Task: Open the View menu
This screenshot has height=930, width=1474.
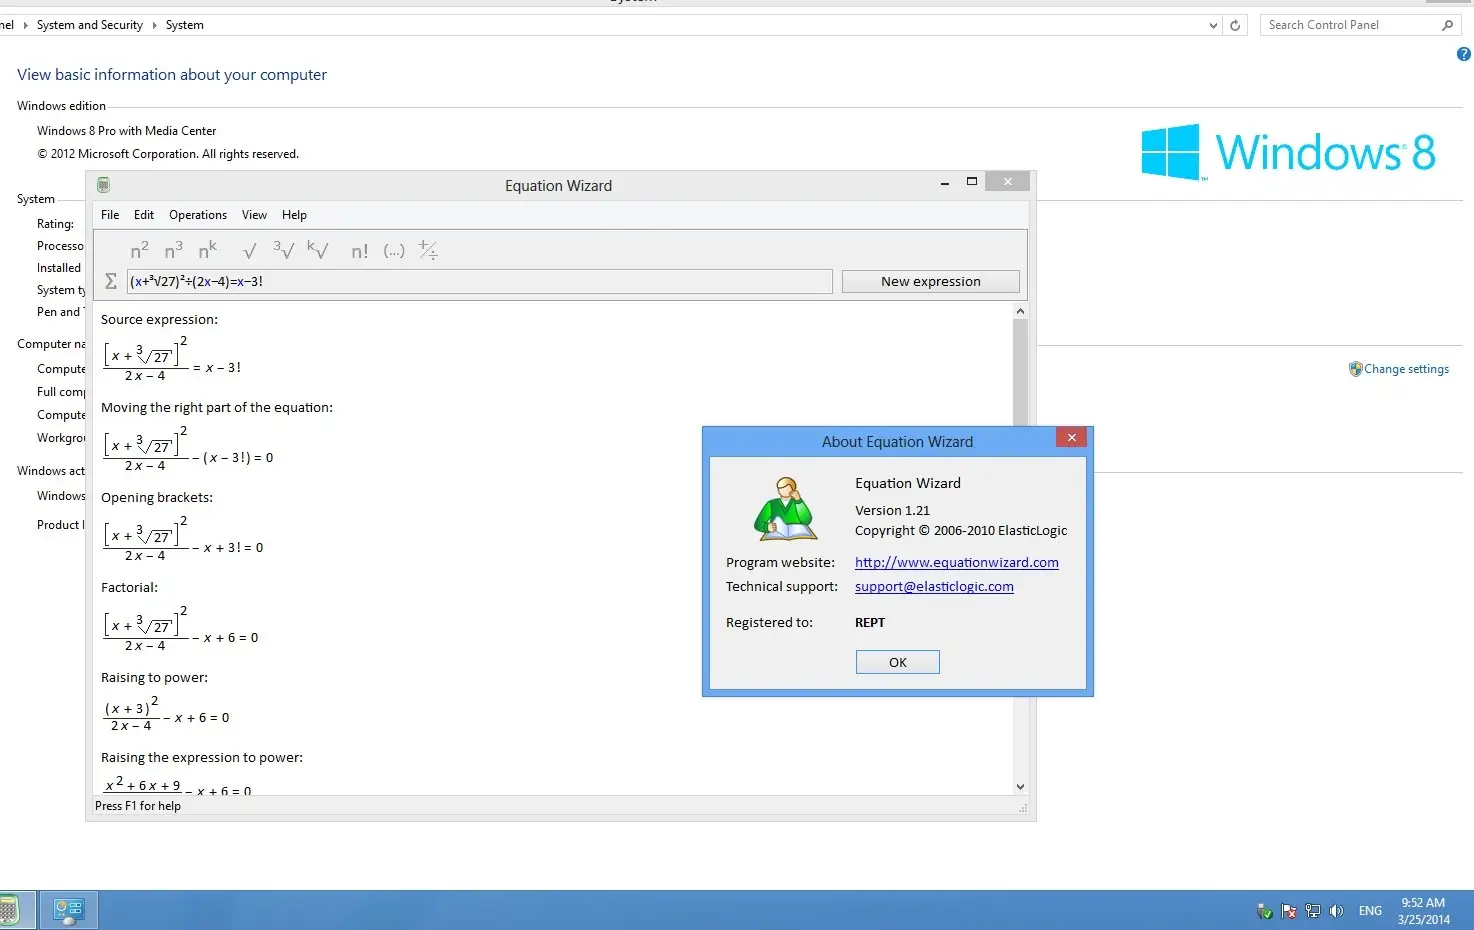Action: (x=254, y=215)
